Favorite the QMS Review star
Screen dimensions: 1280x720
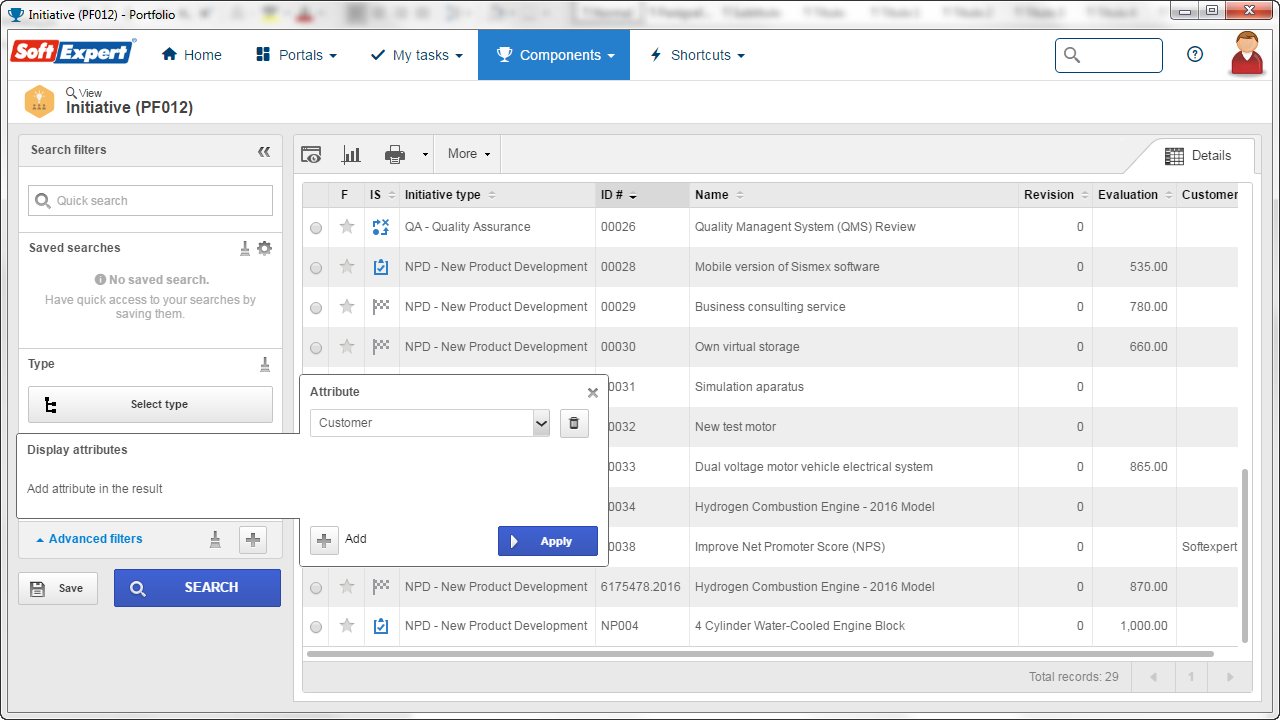click(347, 227)
